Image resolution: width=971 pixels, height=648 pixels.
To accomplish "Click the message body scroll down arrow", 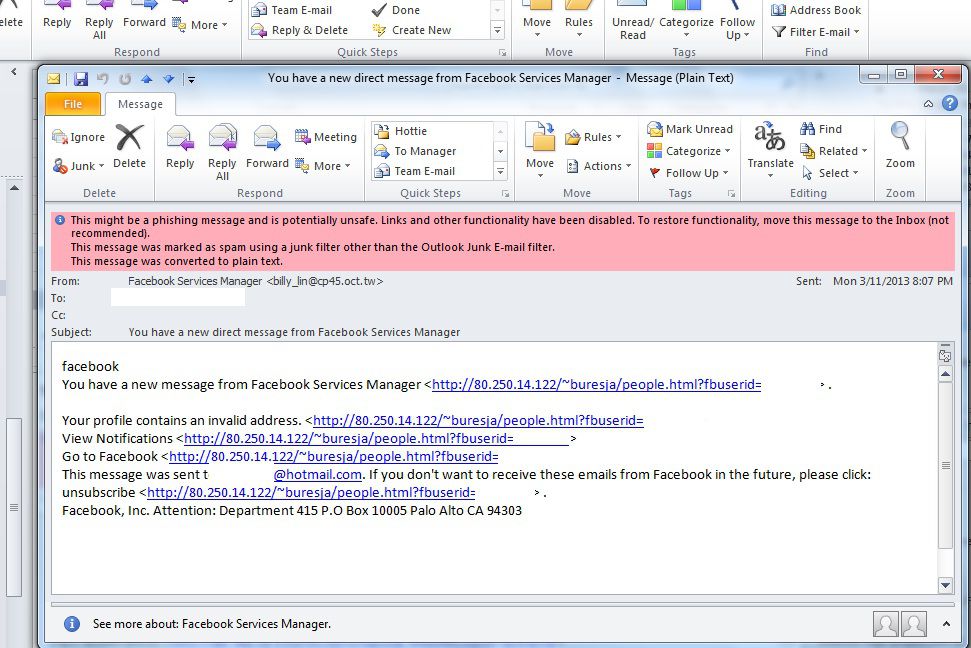I will point(945,584).
